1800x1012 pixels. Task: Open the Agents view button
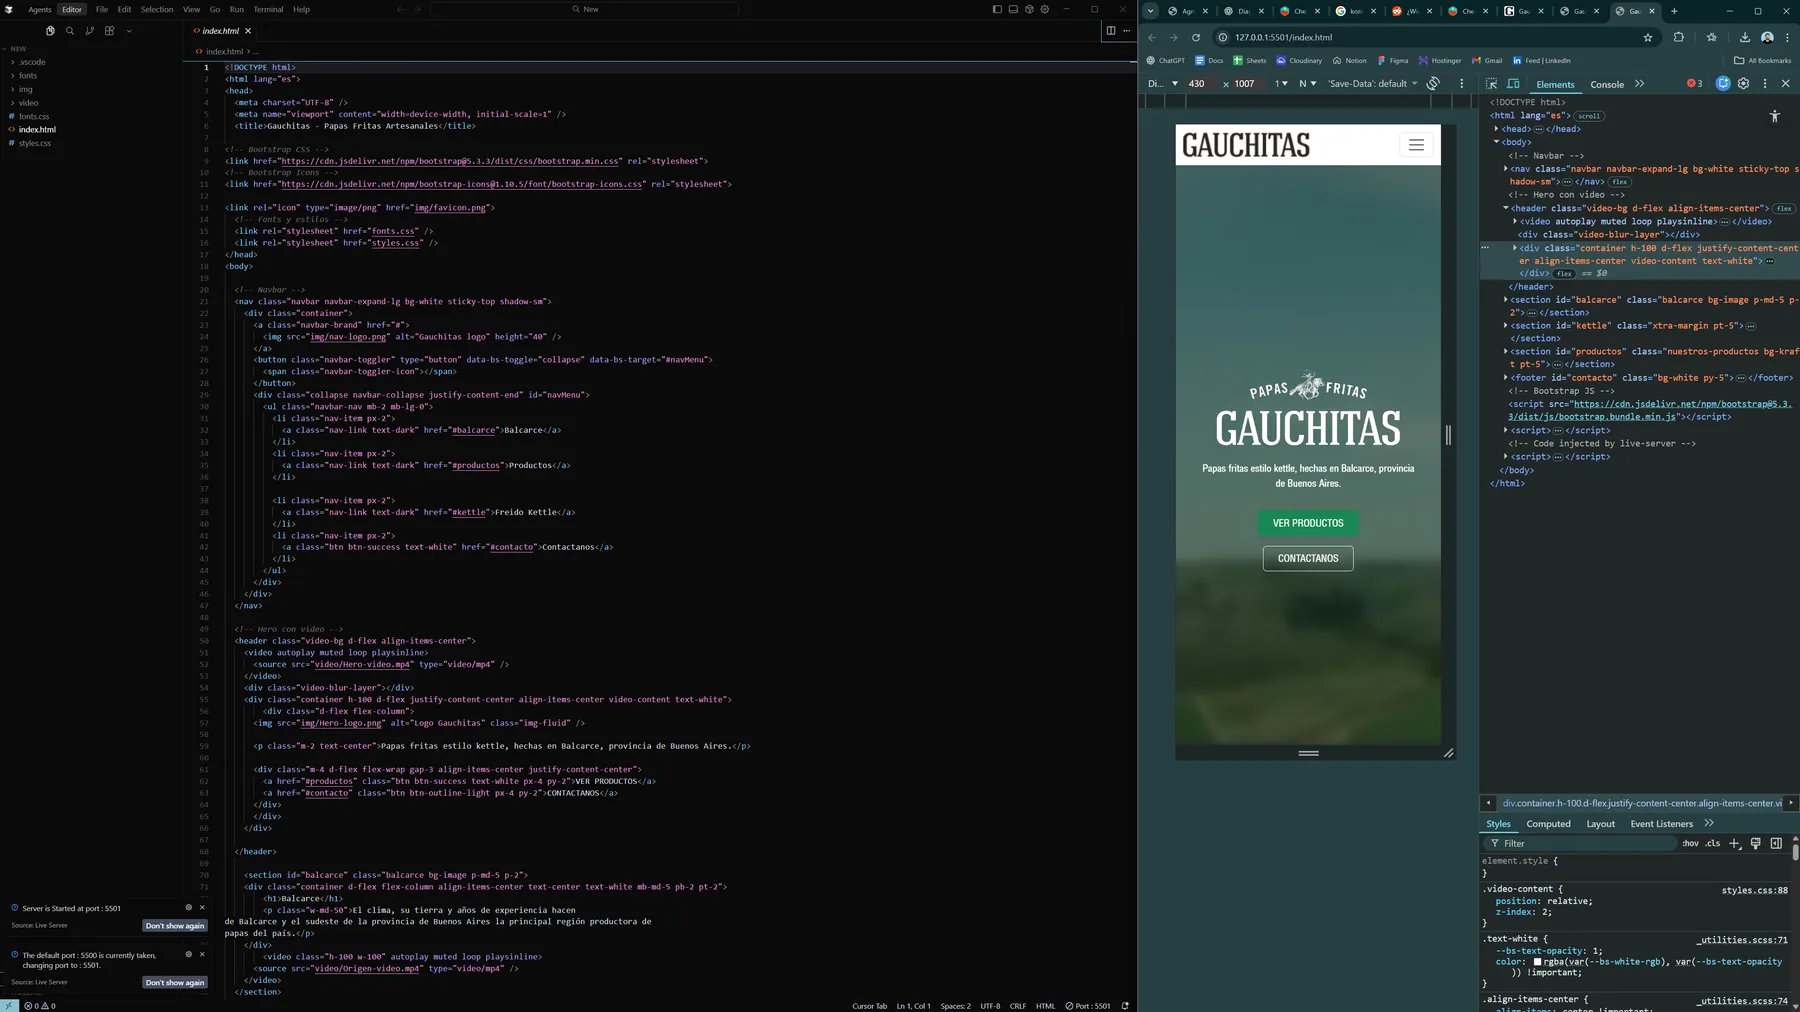(x=40, y=9)
